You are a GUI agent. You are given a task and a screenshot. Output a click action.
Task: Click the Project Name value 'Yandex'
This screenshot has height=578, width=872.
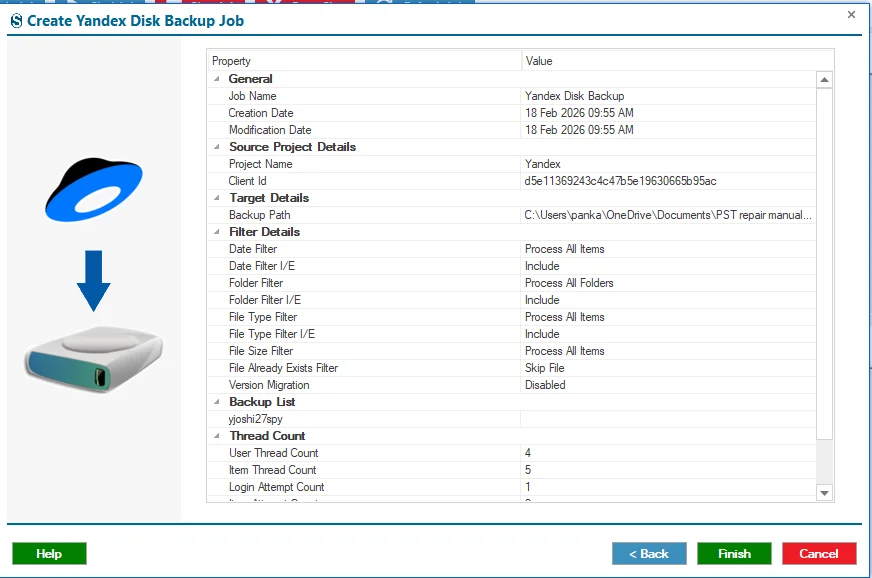(x=543, y=164)
